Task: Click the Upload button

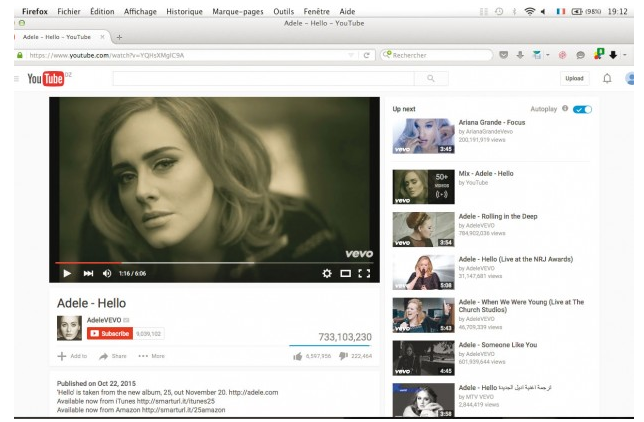Action: [x=574, y=78]
